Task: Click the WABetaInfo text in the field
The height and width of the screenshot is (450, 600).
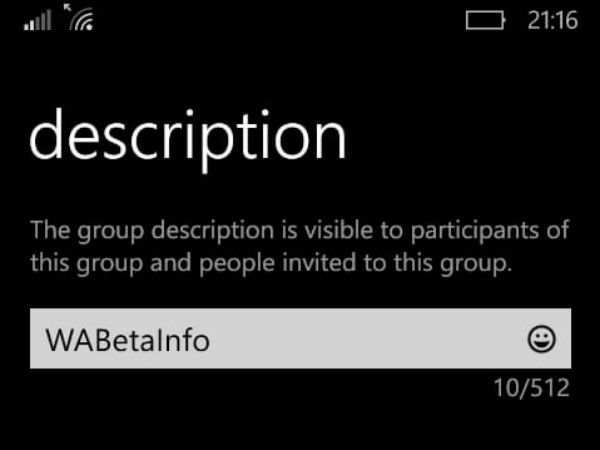Action: point(128,340)
